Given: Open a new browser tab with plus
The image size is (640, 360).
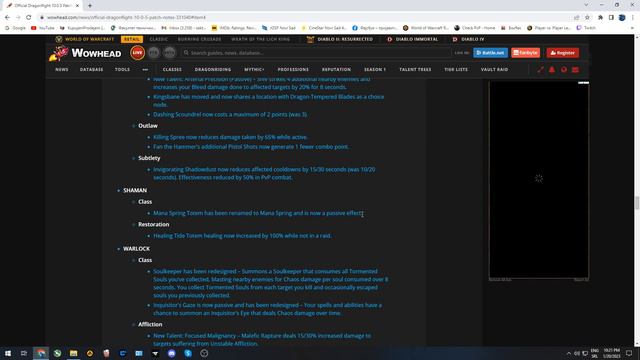Looking at the screenshot, I should (x=90, y=6).
